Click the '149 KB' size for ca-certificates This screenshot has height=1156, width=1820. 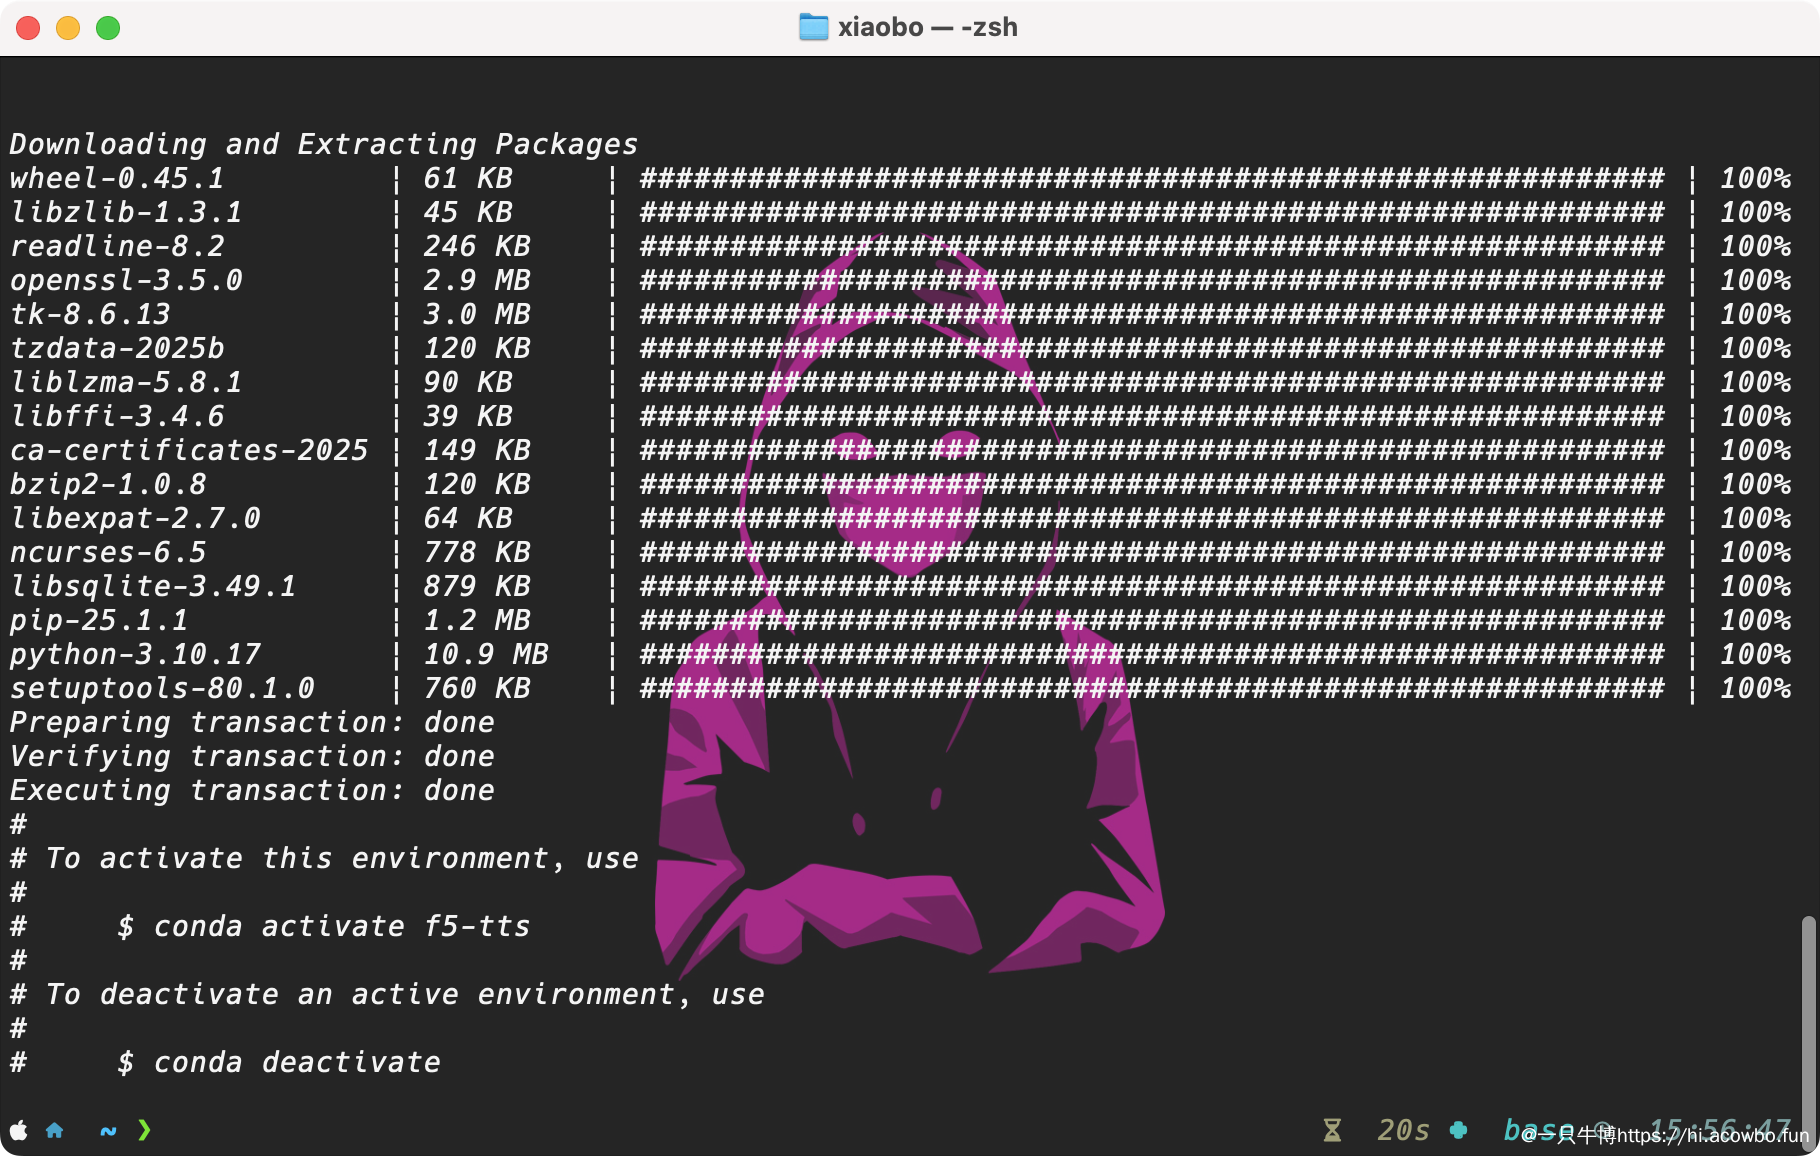click(477, 450)
